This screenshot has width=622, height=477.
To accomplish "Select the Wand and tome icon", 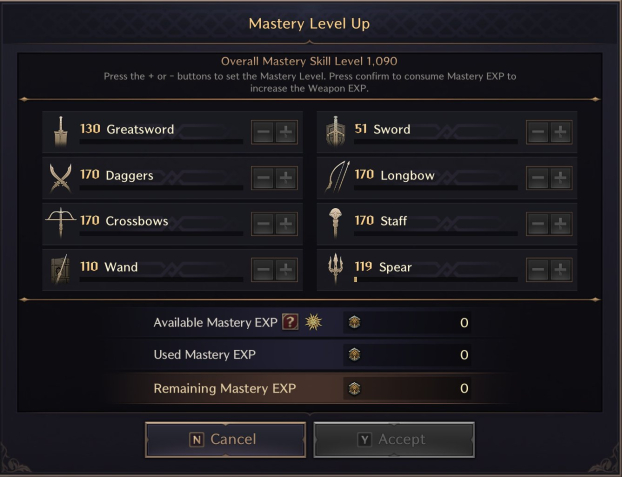I will [x=60, y=269].
